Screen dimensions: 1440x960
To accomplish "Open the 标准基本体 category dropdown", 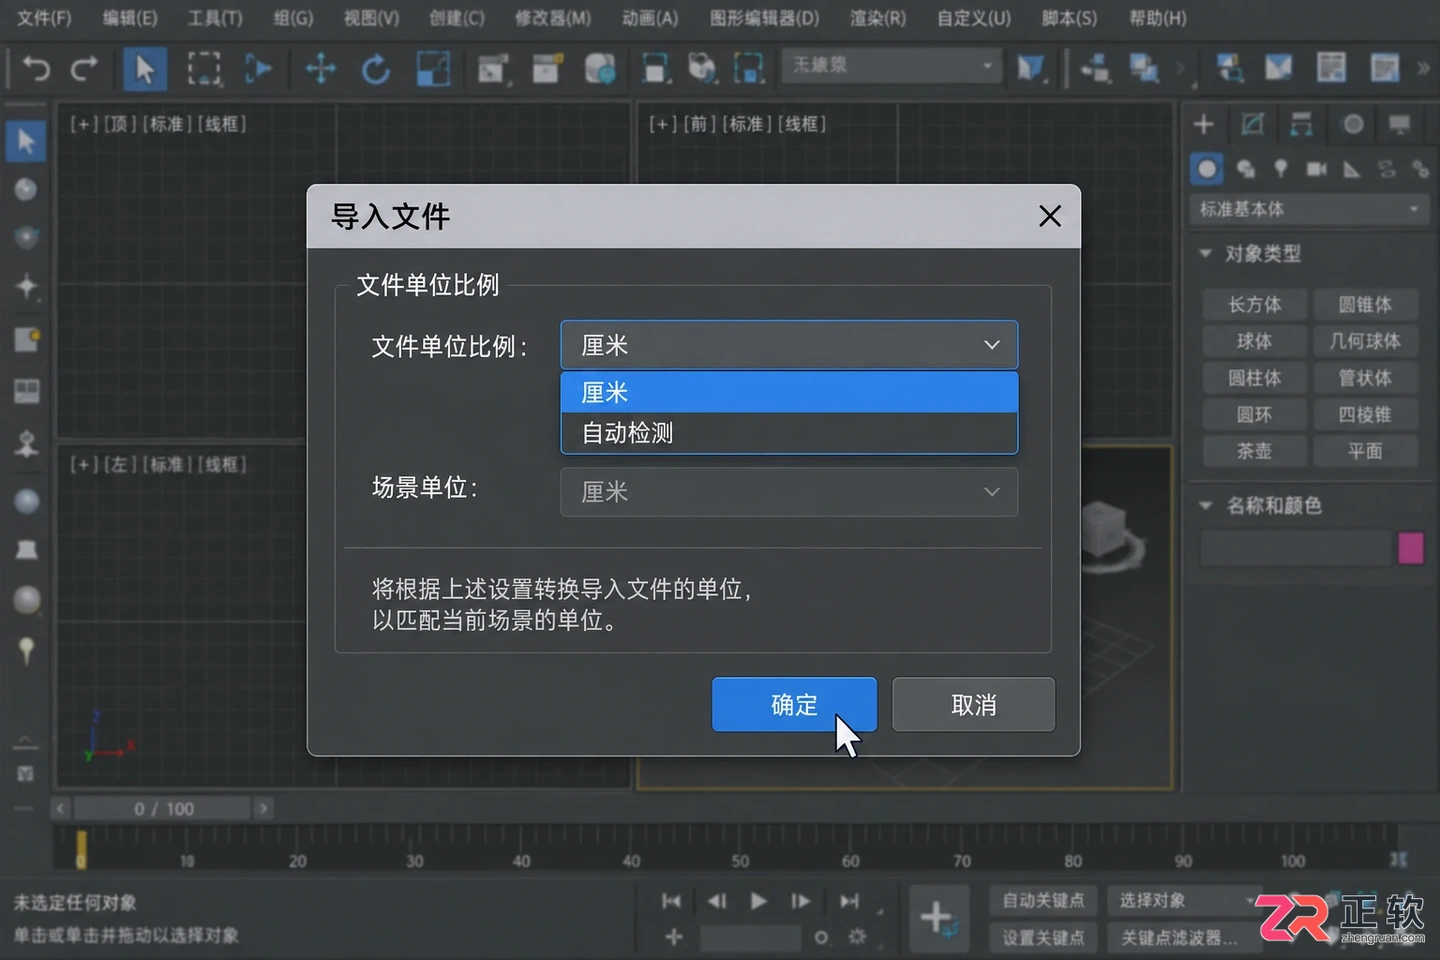I will [1309, 209].
